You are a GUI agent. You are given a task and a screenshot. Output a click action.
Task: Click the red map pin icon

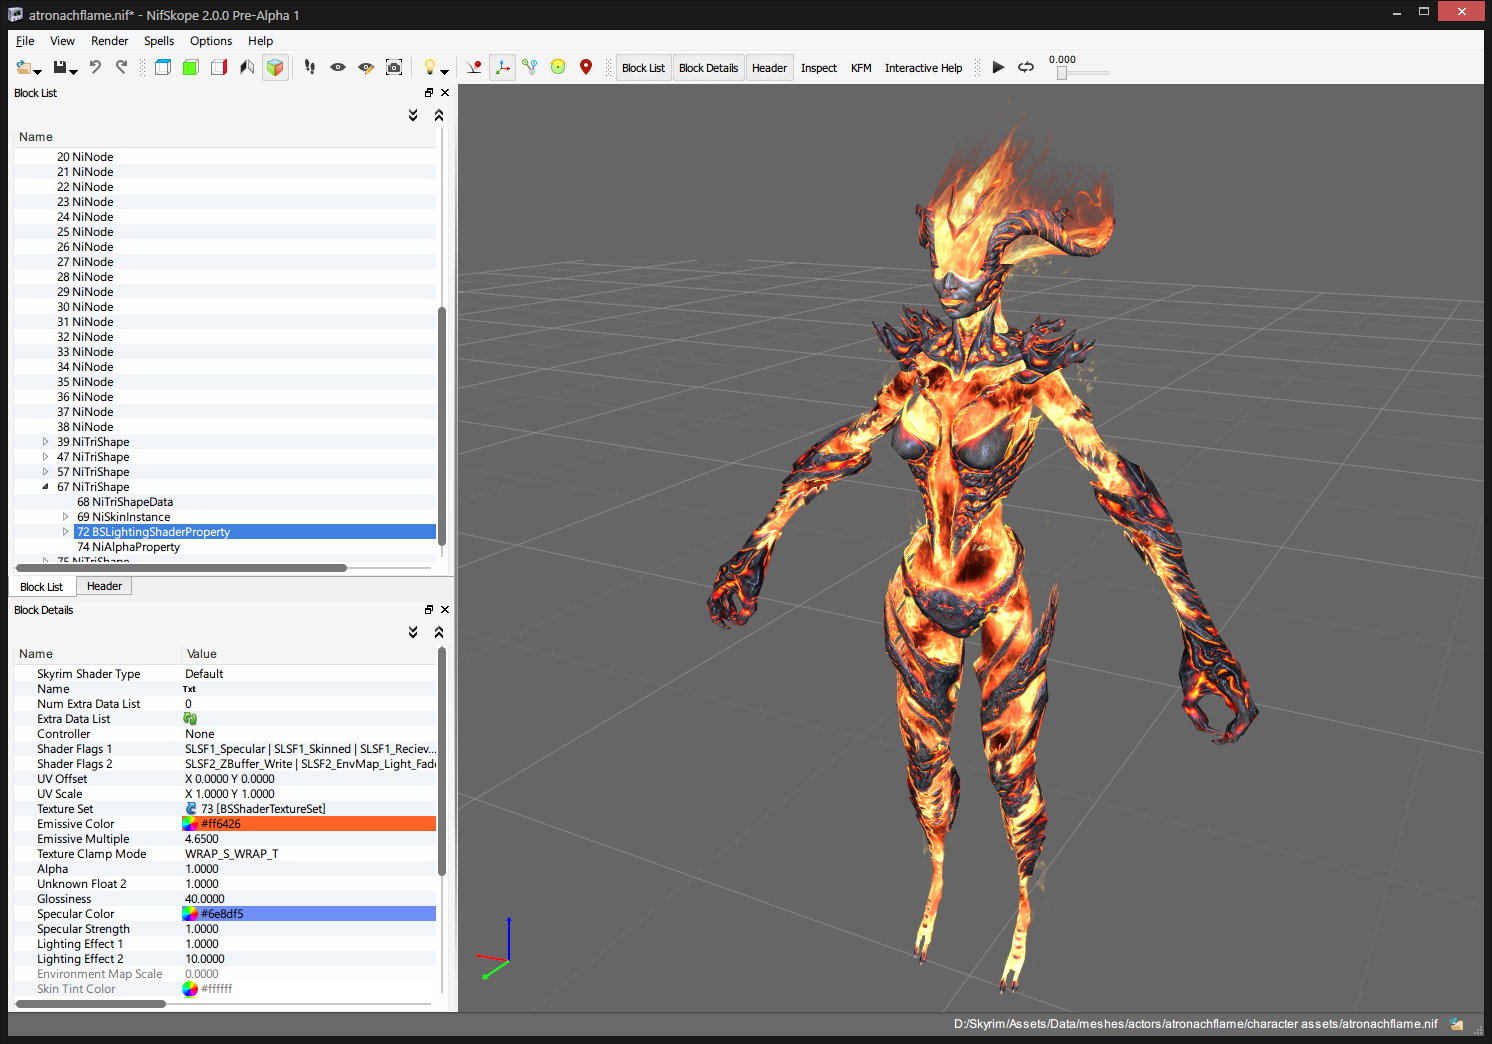pyautogui.click(x=586, y=67)
